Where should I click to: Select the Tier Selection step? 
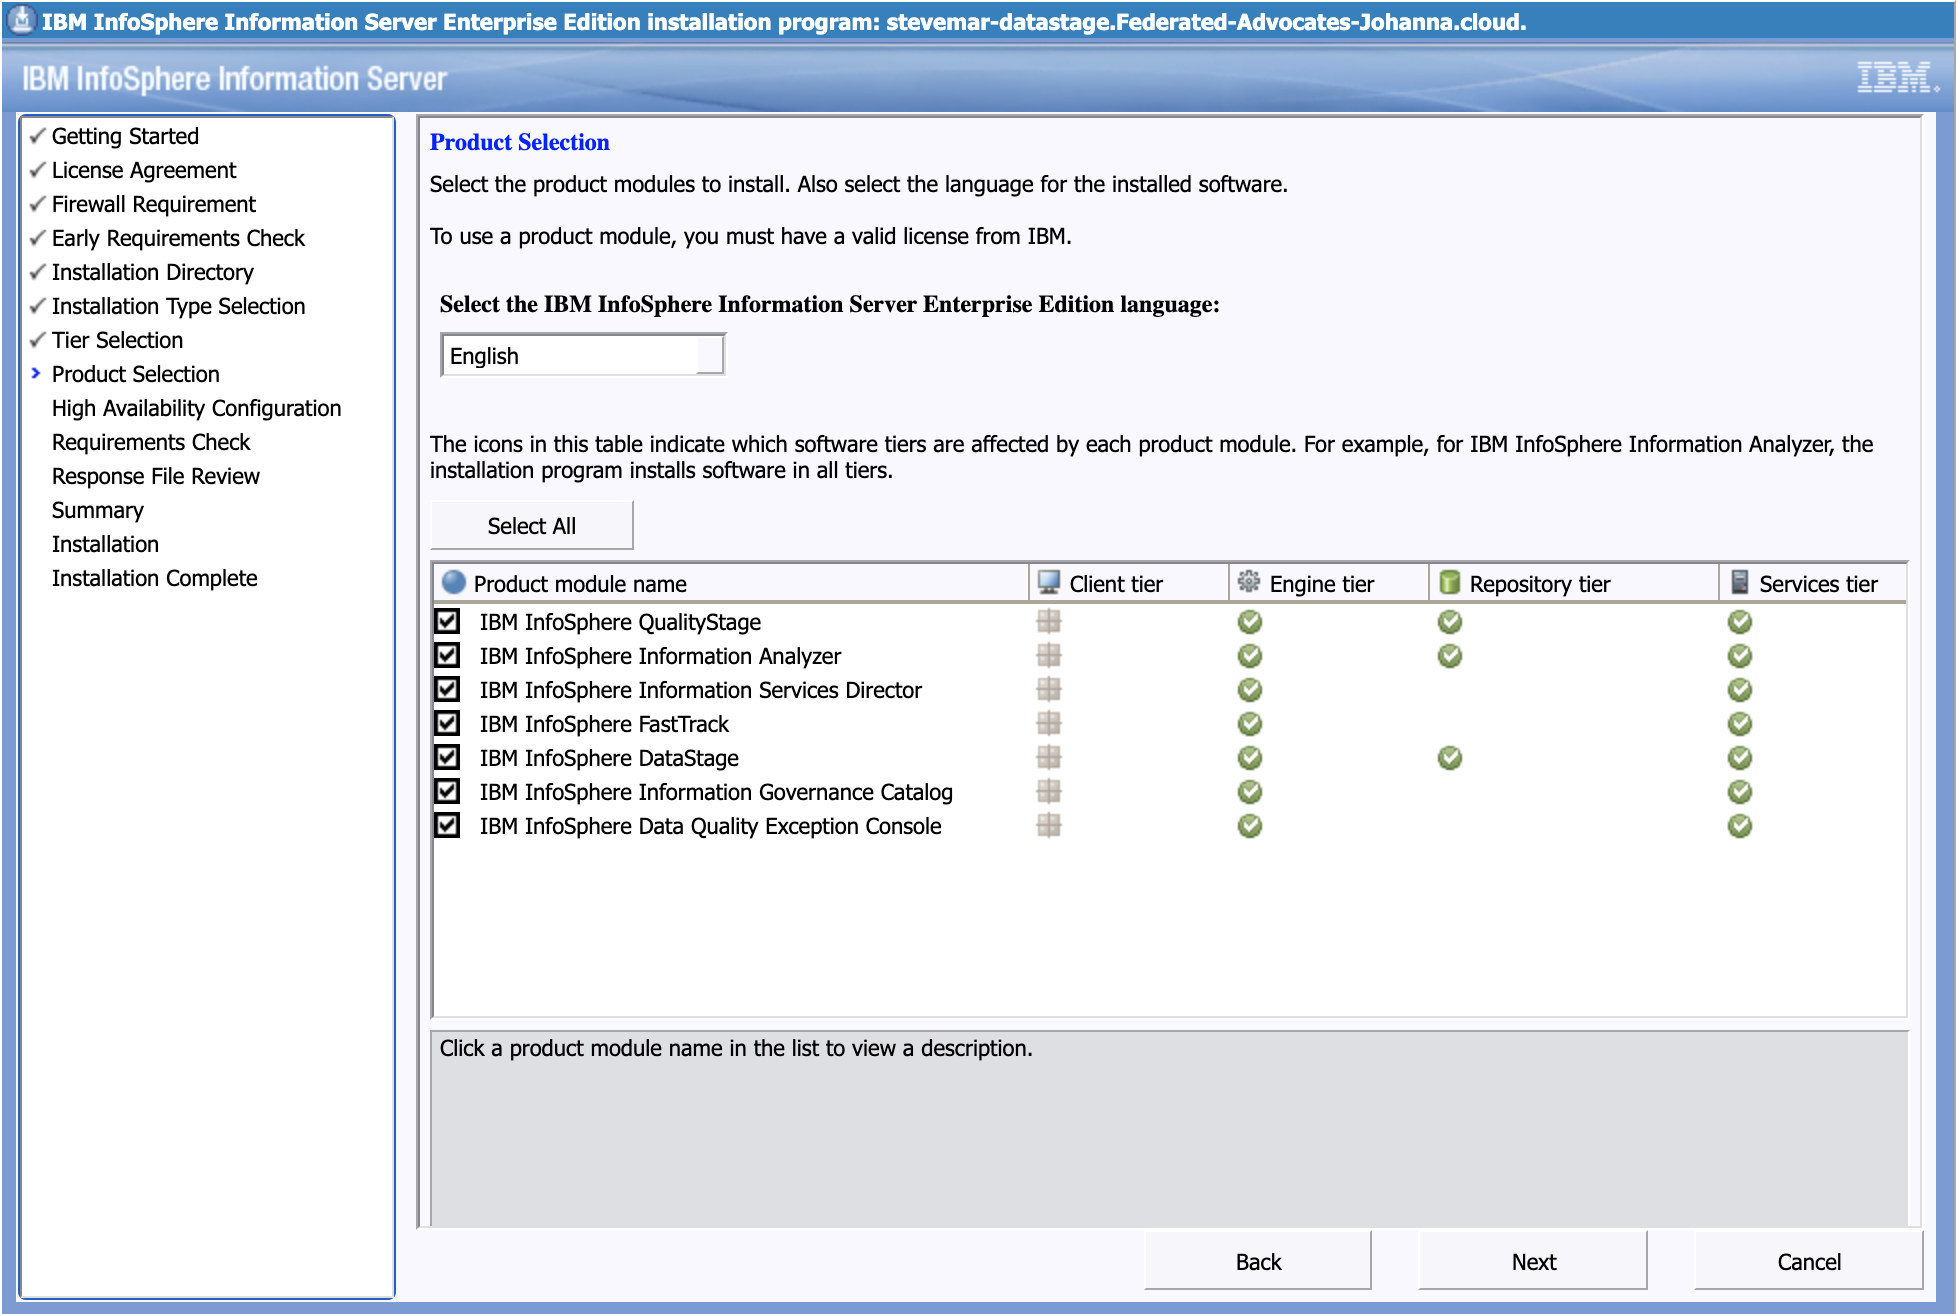pyautogui.click(x=117, y=340)
